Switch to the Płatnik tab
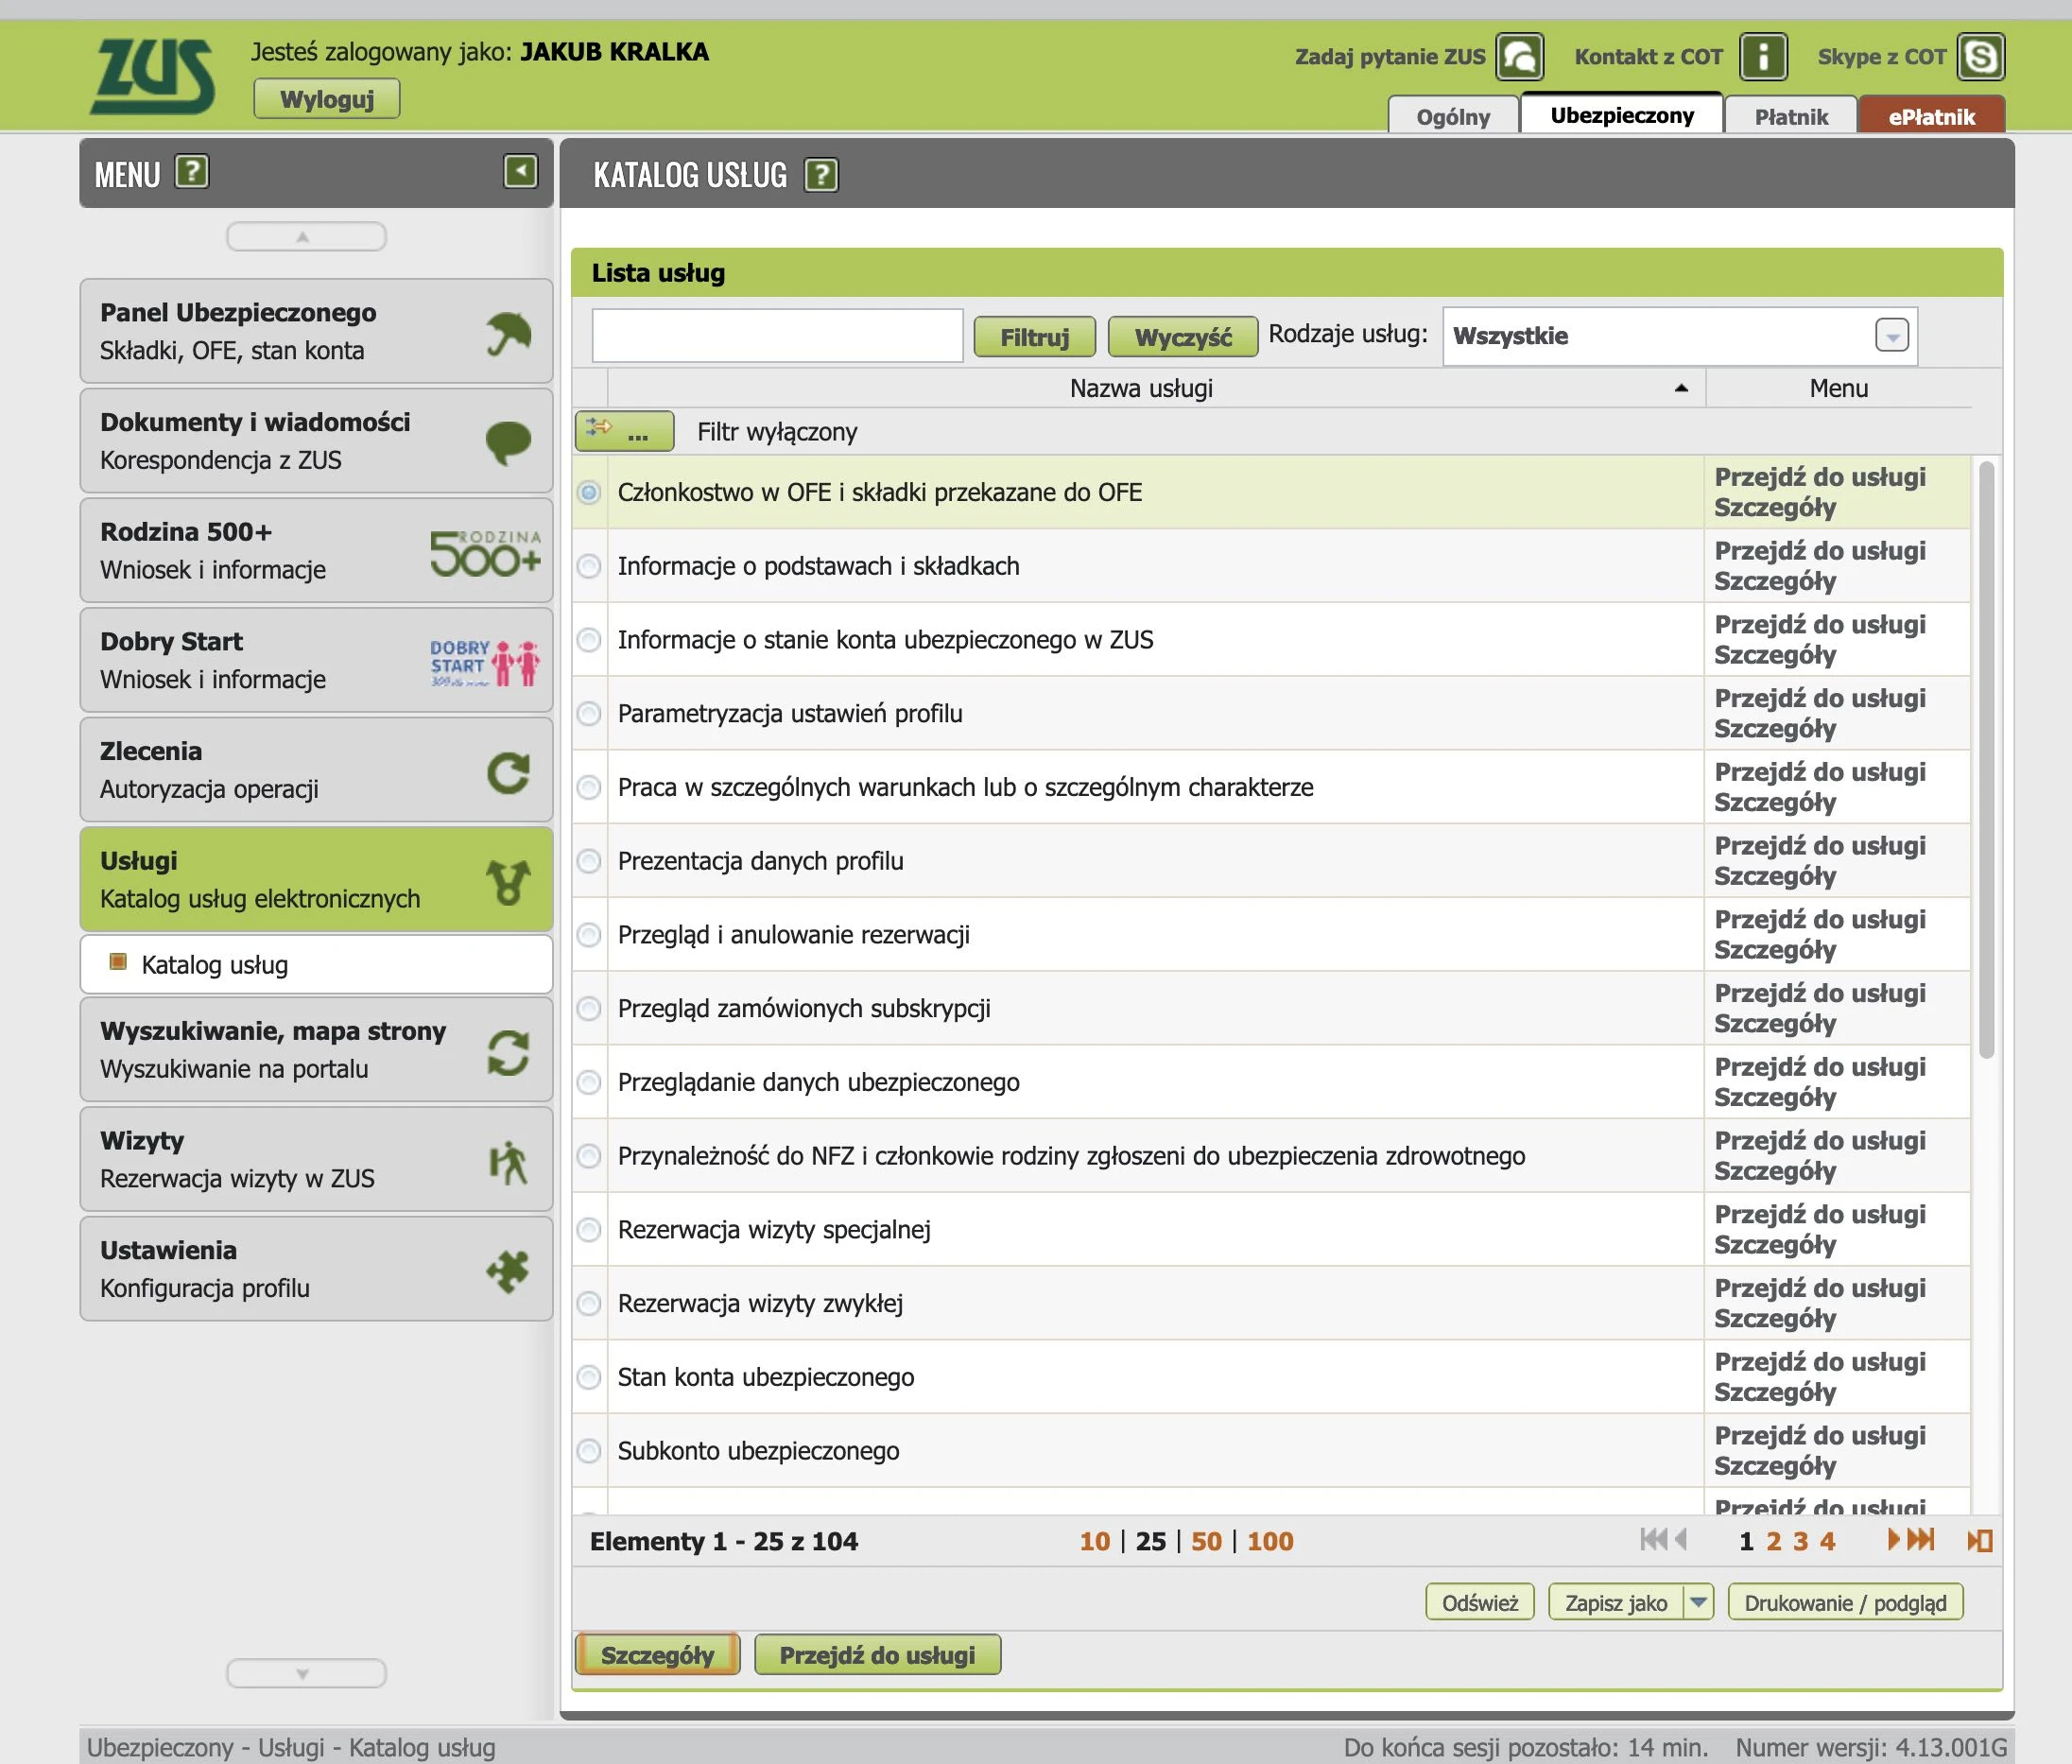Viewport: 2072px width, 1764px height. point(1790,116)
